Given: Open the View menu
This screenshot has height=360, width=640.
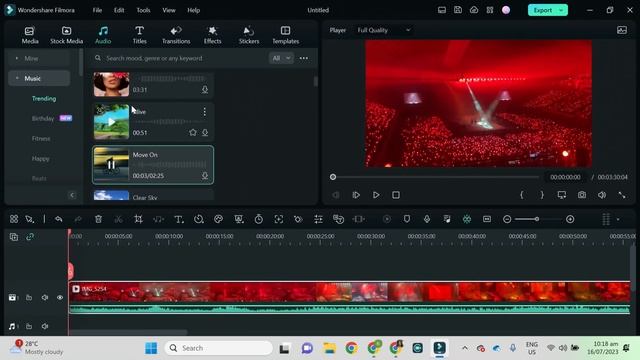Looking at the screenshot, I should (x=169, y=10).
